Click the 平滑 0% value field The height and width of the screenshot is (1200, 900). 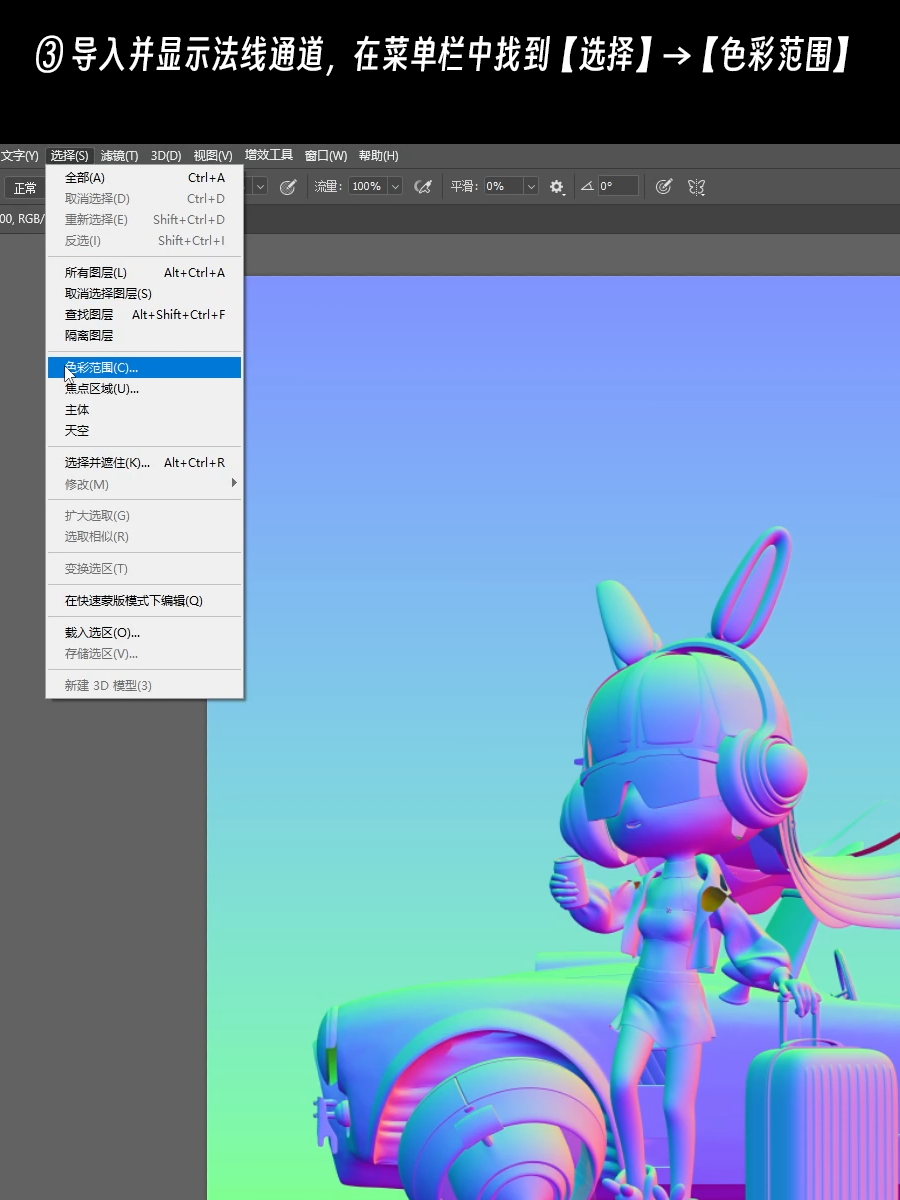tap(503, 186)
